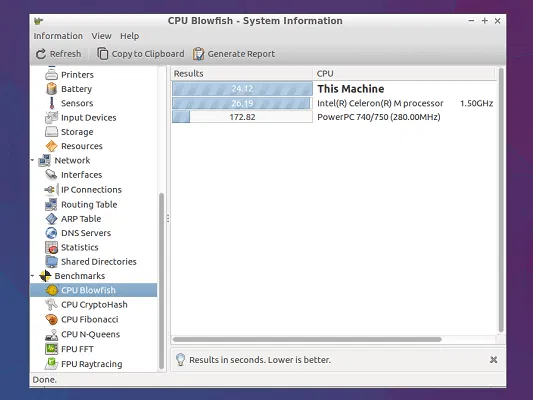Open the Interfaces icon
The height and width of the screenshot is (400, 533).
(x=51, y=175)
